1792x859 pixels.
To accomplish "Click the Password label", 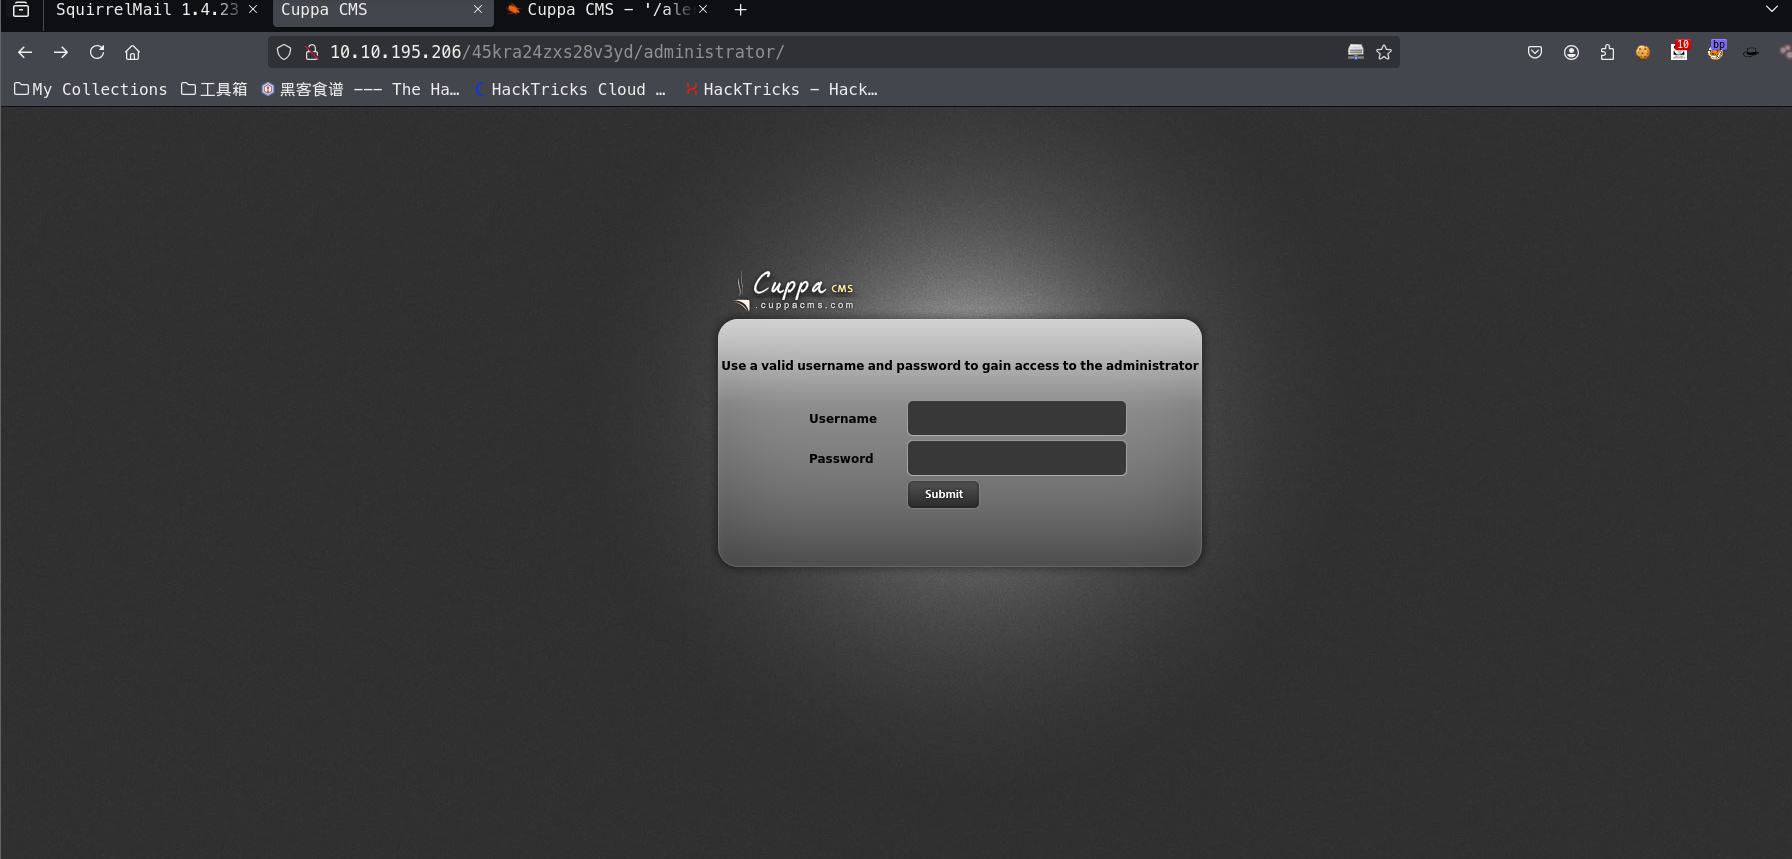I will pos(841,459).
